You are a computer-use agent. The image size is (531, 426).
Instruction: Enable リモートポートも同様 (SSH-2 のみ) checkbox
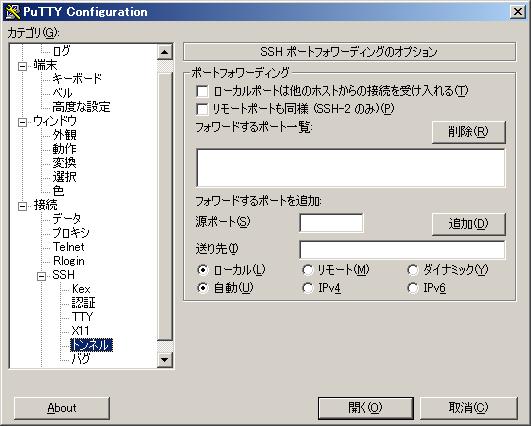202,109
